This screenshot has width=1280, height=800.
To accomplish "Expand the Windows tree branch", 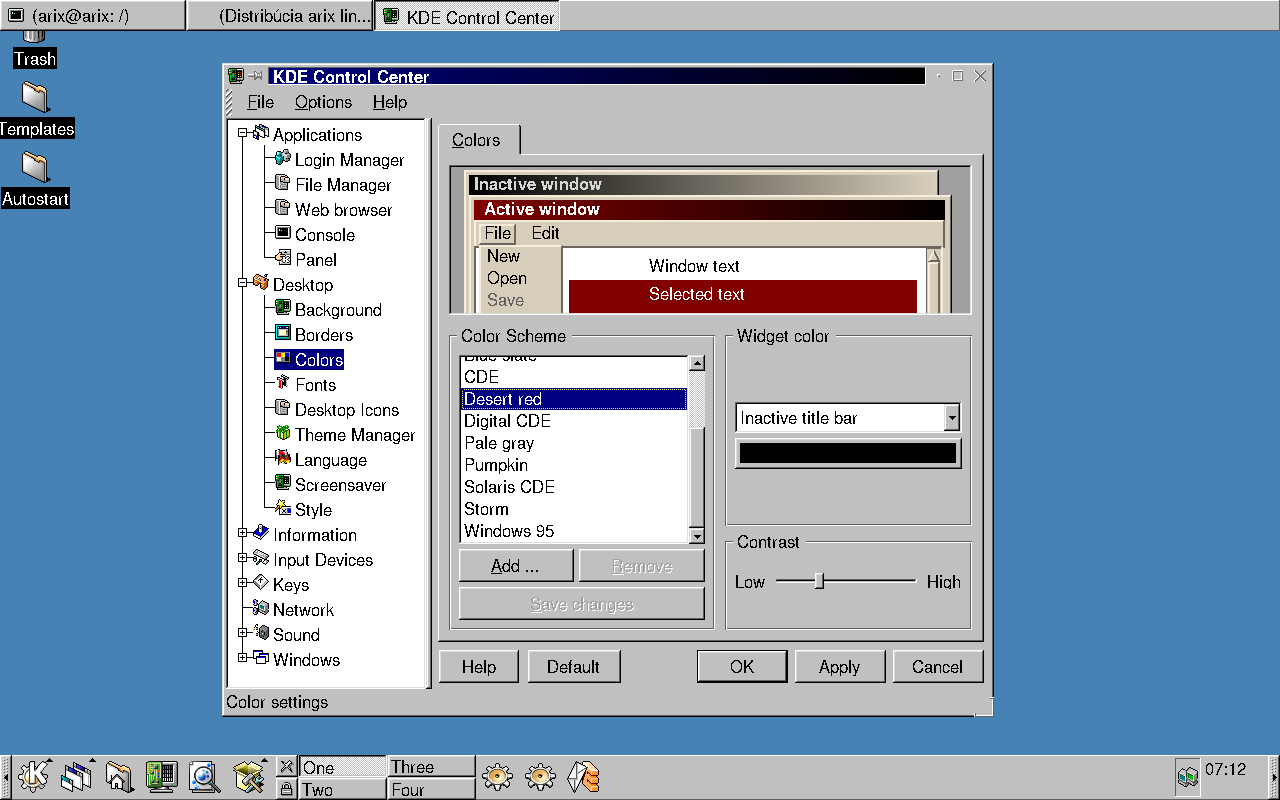I will pos(242,658).
